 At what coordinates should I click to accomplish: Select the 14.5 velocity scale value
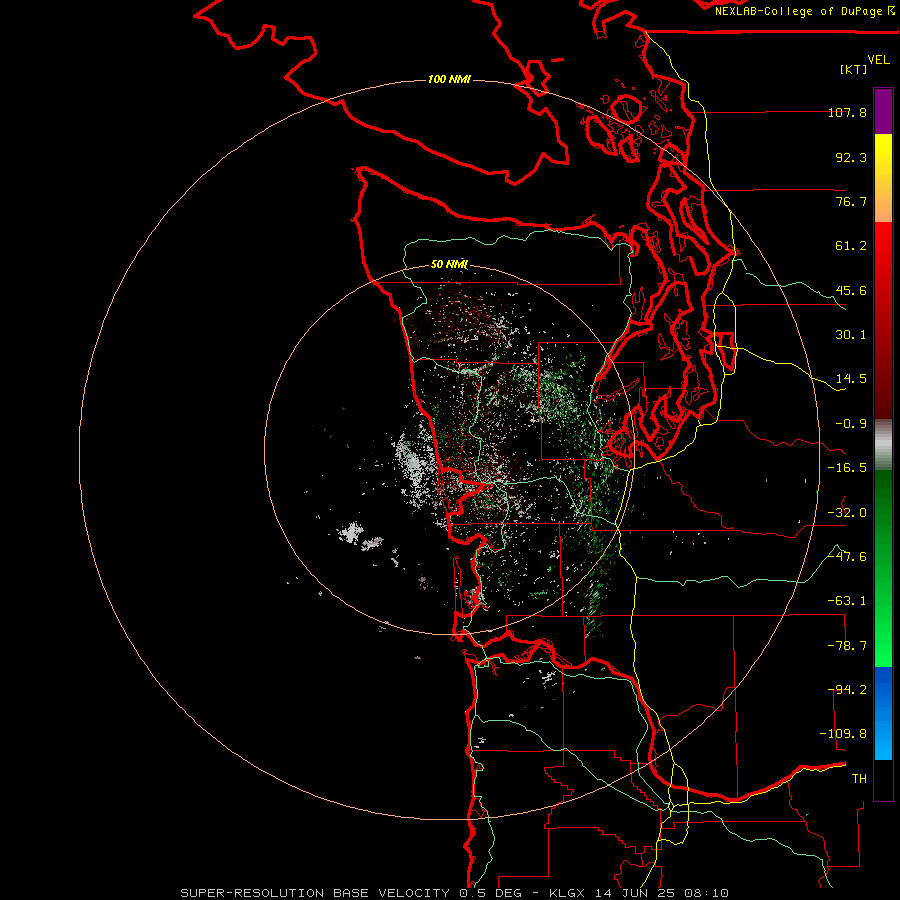(851, 379)
